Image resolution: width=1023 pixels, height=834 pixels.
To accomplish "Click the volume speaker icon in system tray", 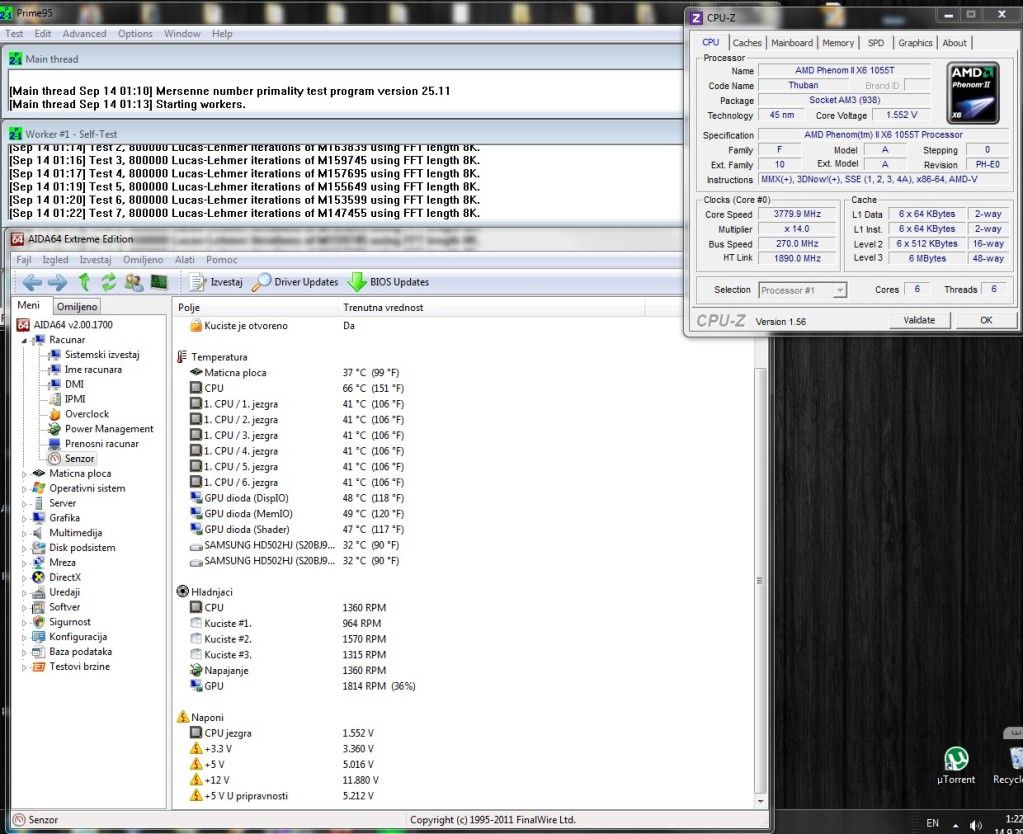I will 976,825.
